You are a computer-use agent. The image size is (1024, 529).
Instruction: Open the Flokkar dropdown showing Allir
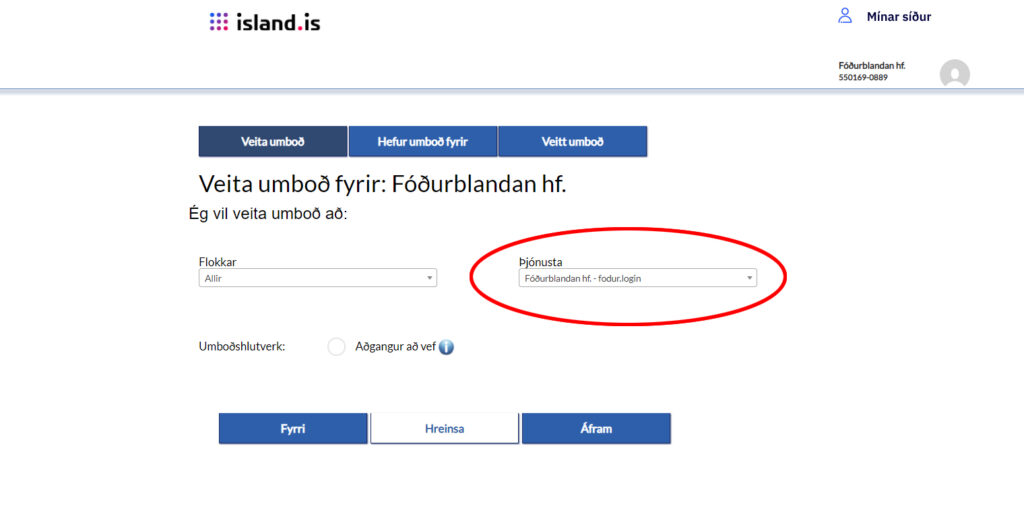click(317, 278)
